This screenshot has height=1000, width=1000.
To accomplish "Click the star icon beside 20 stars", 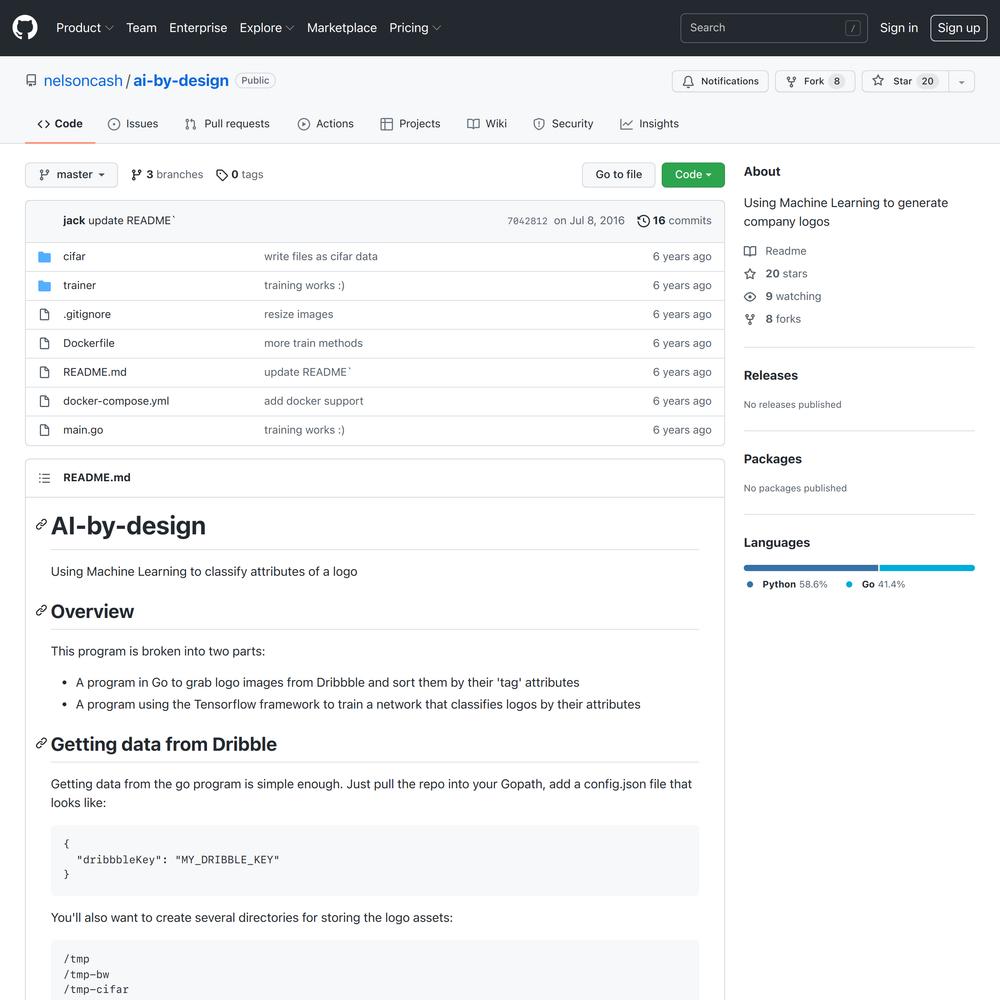I will (x=750, y=274).
